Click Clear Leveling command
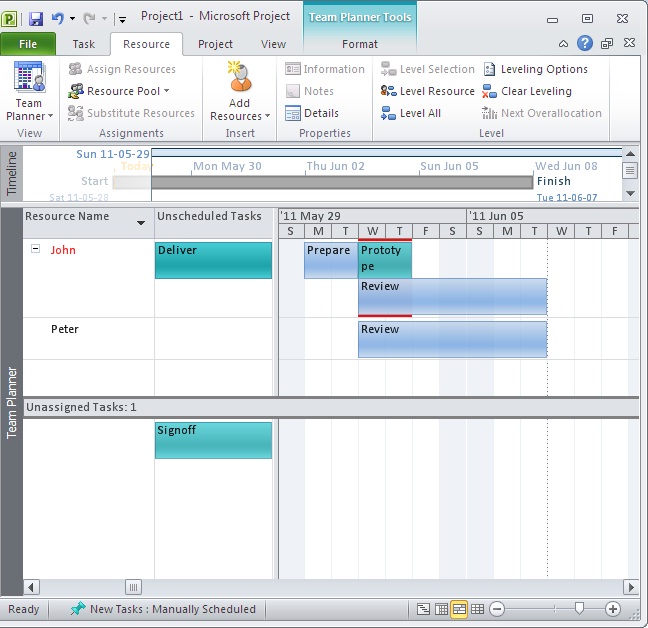 pos(527,91)
